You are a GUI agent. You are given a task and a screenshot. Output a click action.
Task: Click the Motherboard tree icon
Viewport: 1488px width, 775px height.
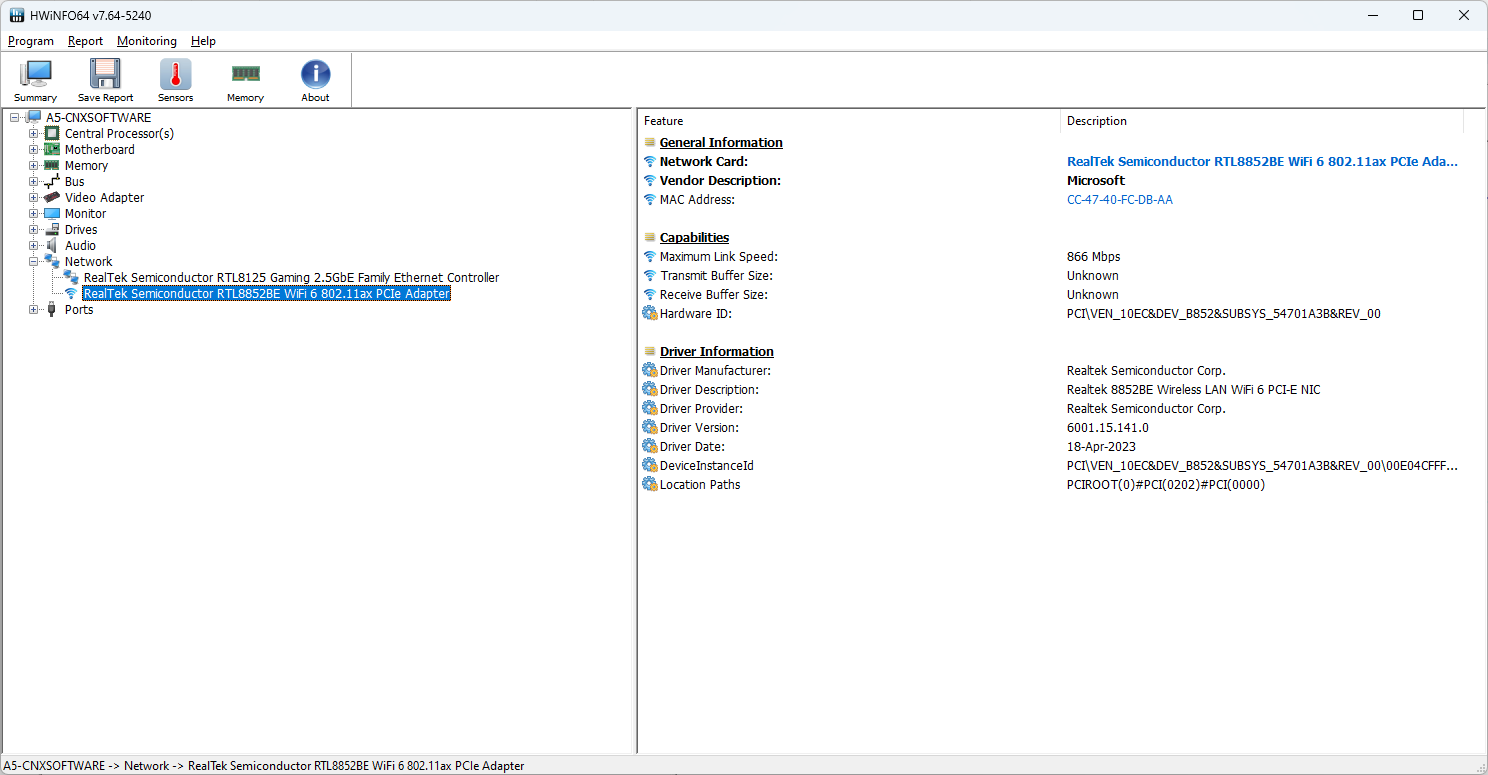(x=52, y=150)
